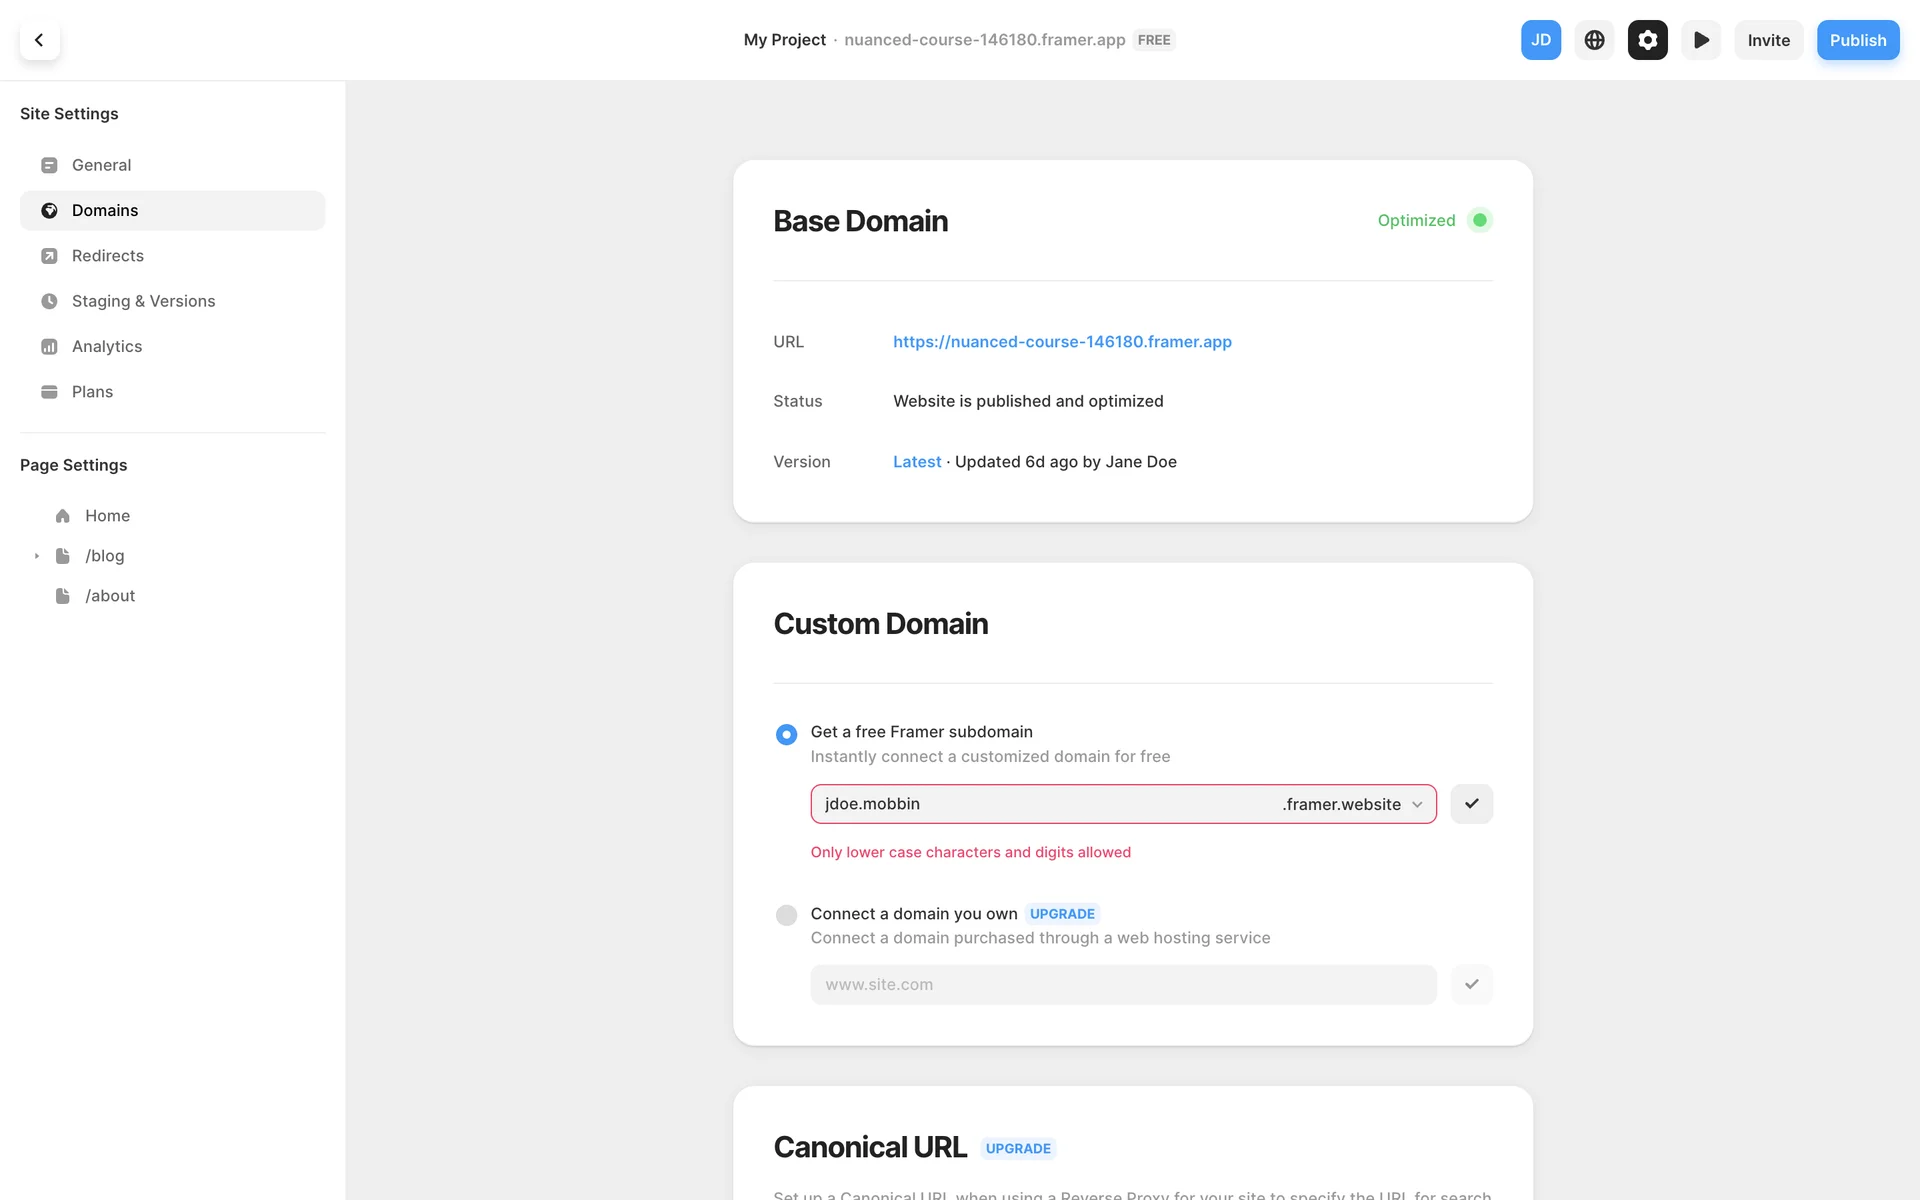Click the Publish button
1920x1200 pixels.
pos(1857,40)
